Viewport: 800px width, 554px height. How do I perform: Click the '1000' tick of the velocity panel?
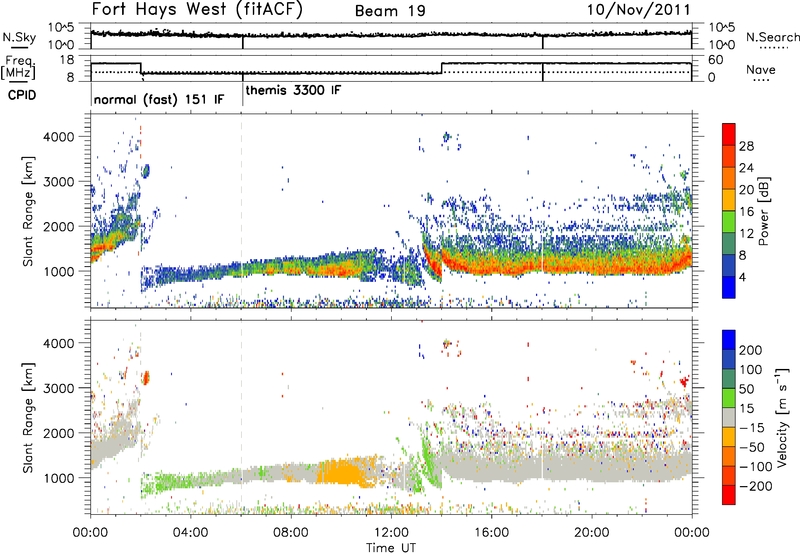(x=58, y=478)
